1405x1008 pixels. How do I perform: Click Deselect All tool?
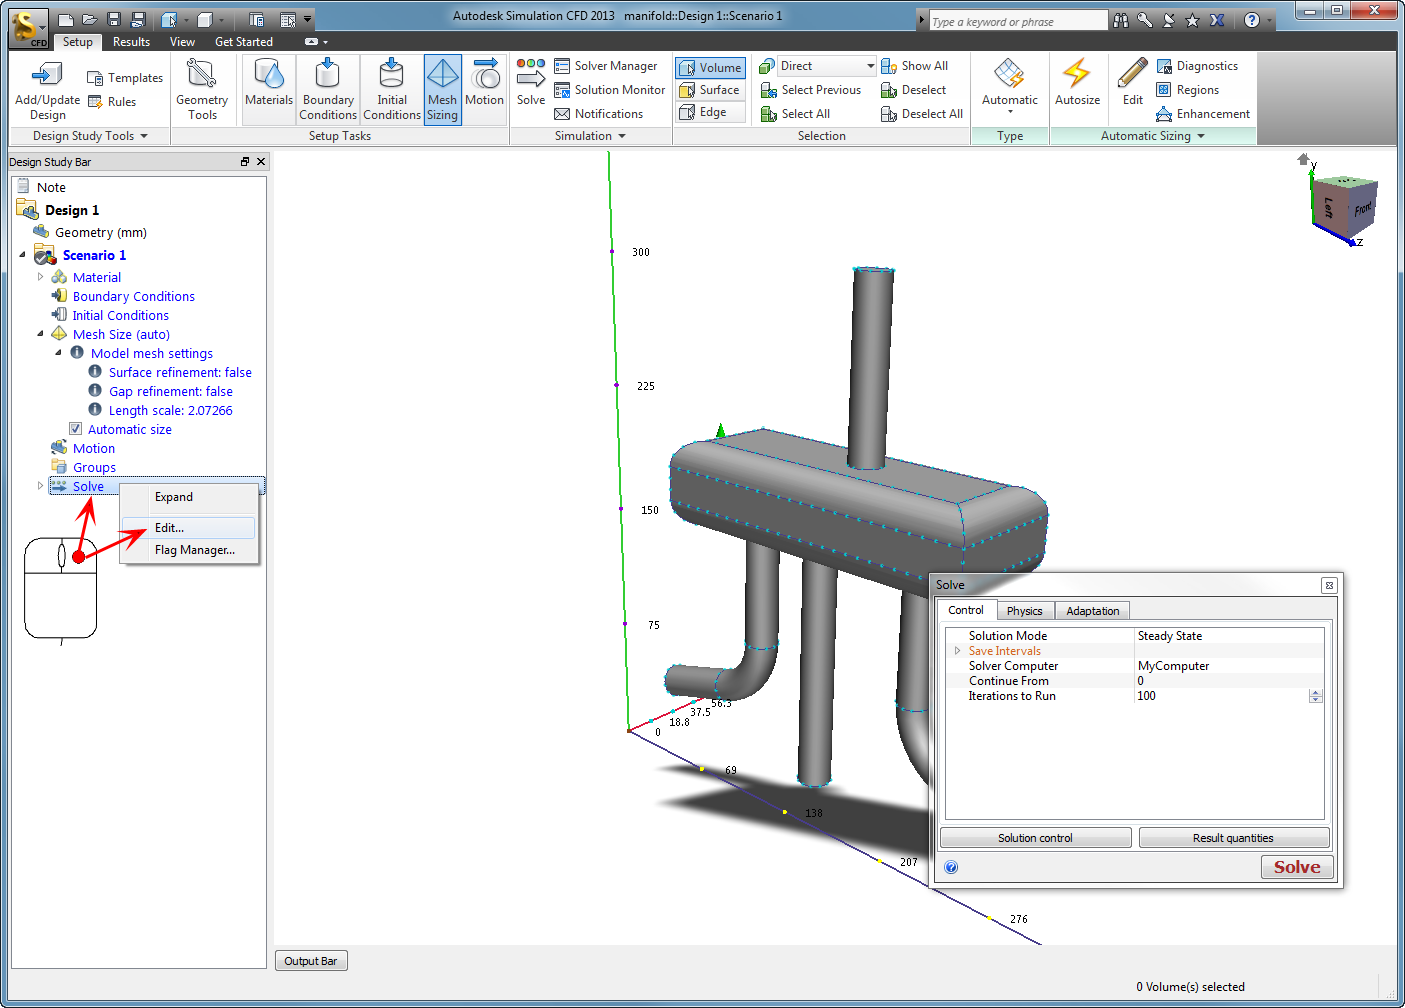pos(922,114)
